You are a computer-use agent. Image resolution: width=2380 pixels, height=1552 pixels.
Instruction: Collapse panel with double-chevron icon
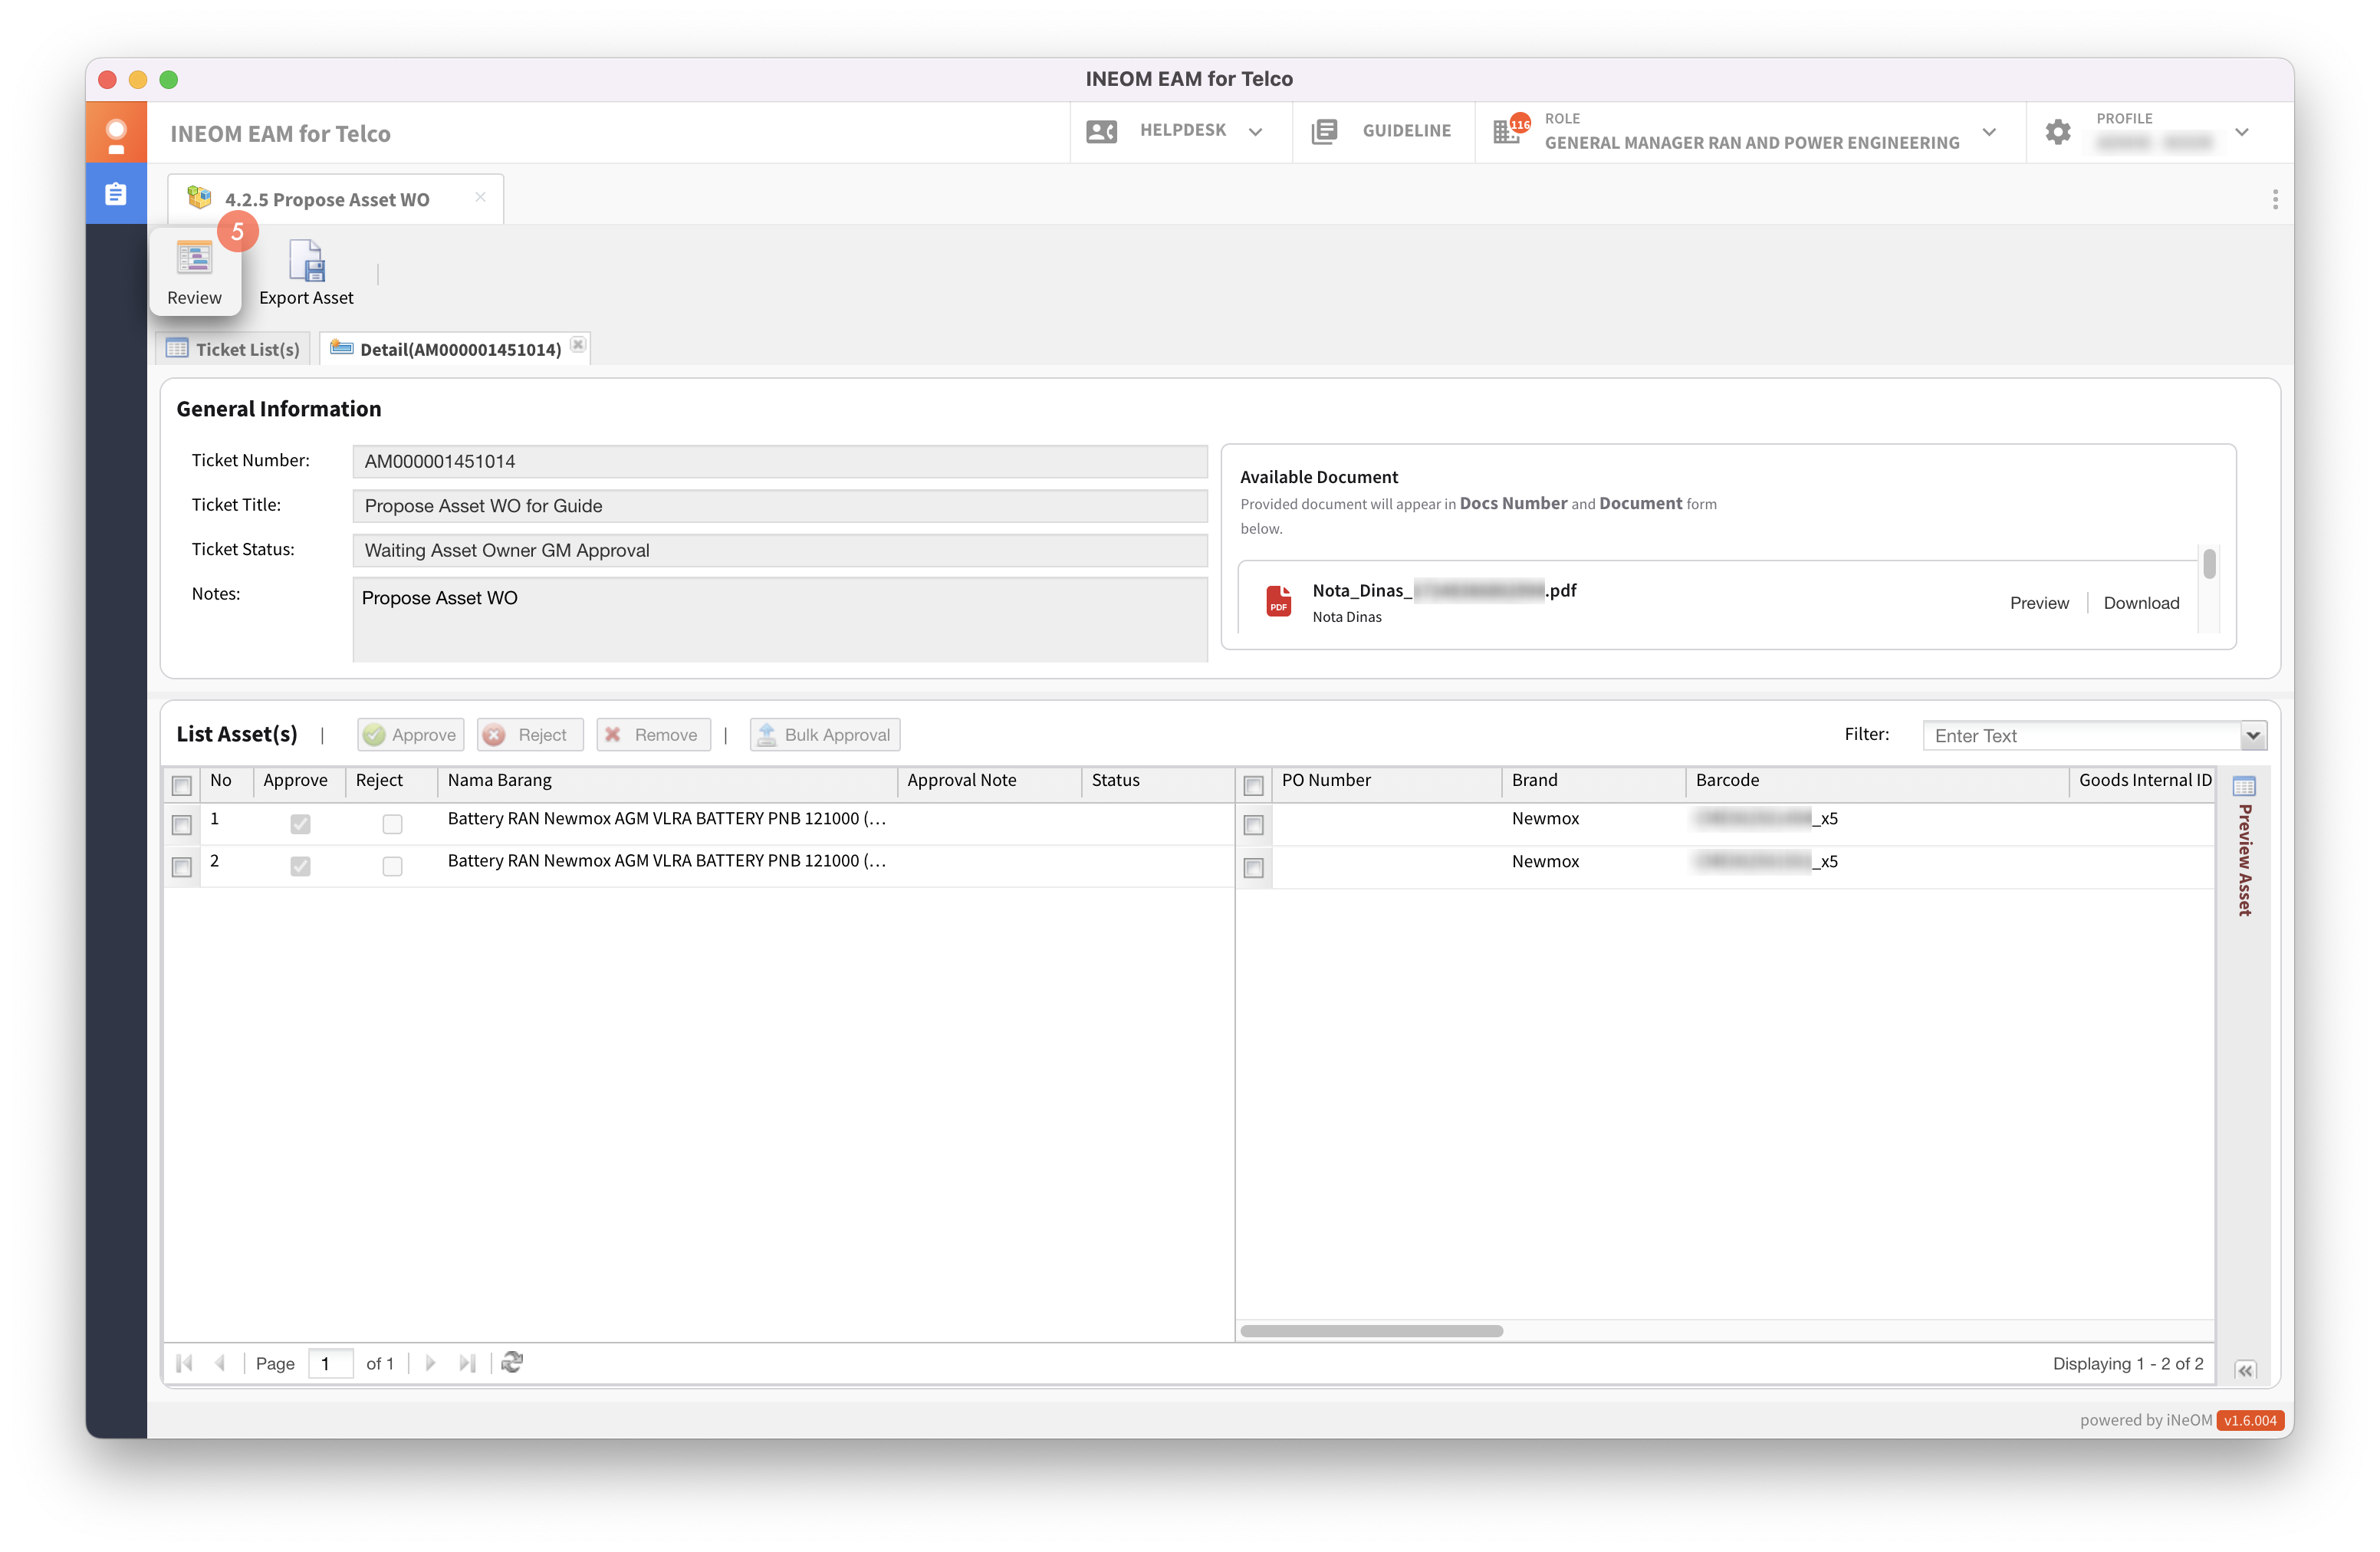pyautogui.click(x=2245, y=1370)
